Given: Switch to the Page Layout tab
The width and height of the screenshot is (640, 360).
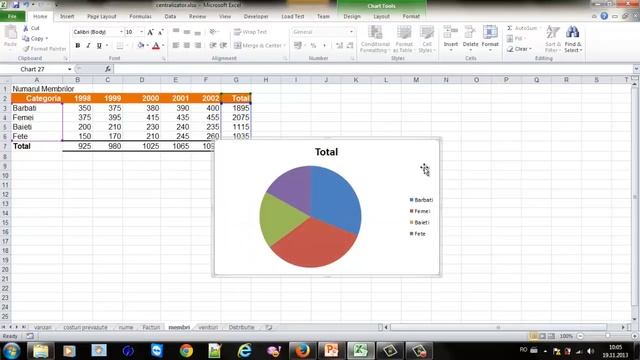Looking at the screenshot, I should pyautogui.click(x=102, y=16).
